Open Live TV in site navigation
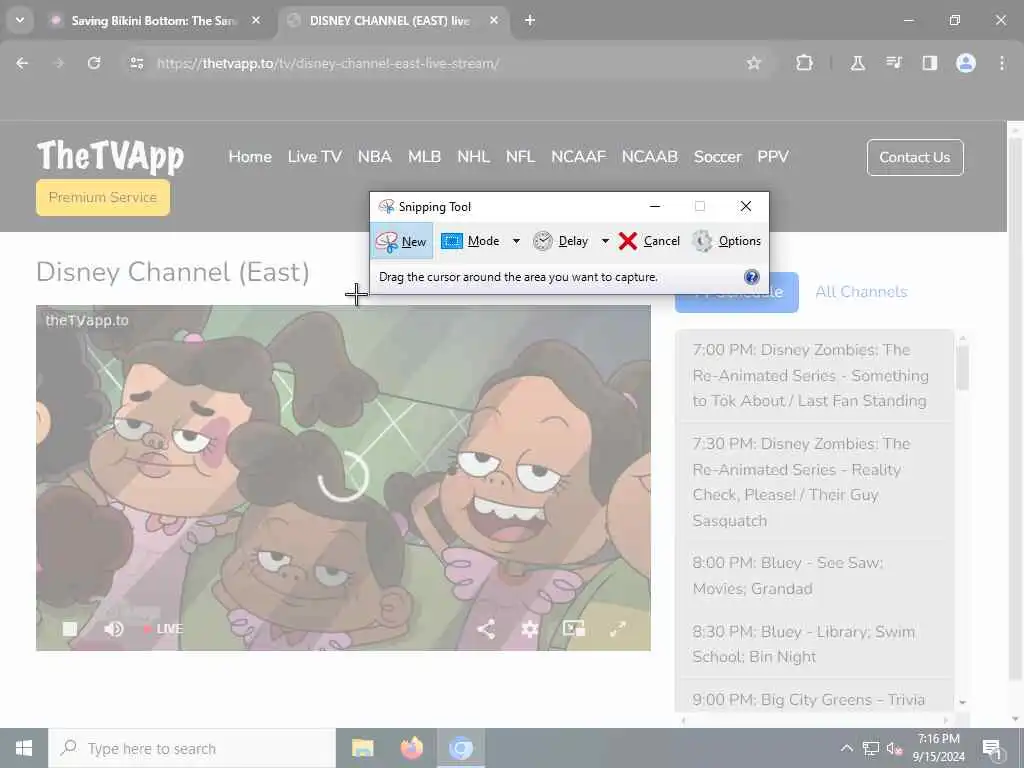Screen dimensions: 1024x768 [315, 157]
